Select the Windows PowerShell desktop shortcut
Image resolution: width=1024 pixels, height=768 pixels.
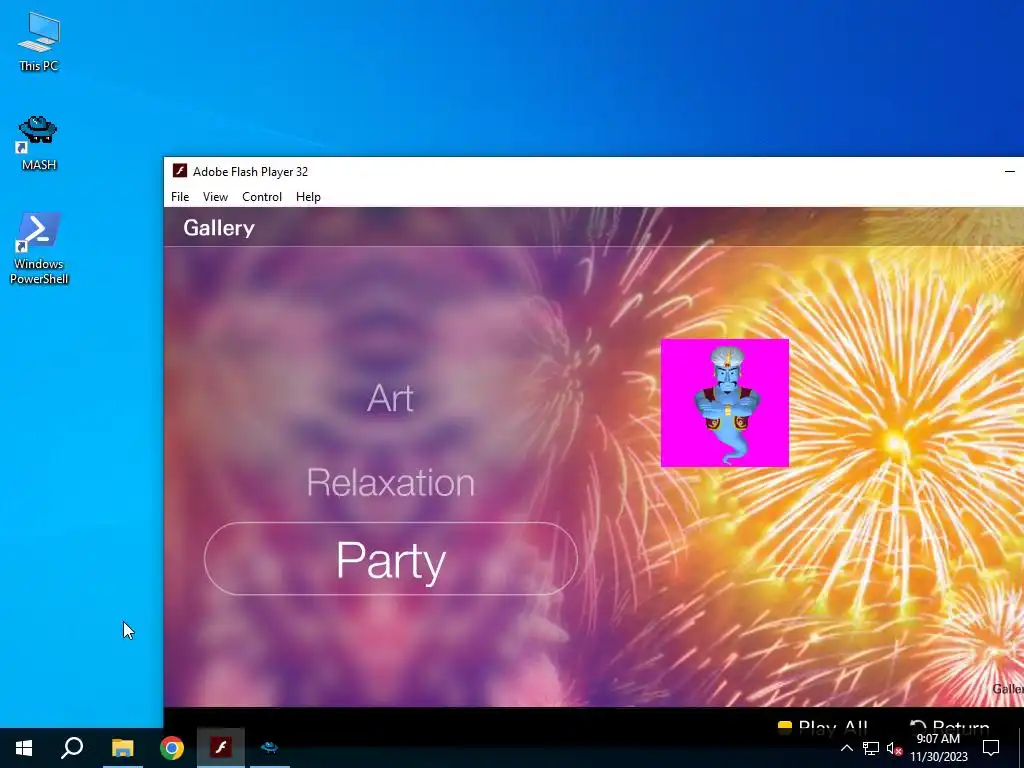tap(39, 248)
